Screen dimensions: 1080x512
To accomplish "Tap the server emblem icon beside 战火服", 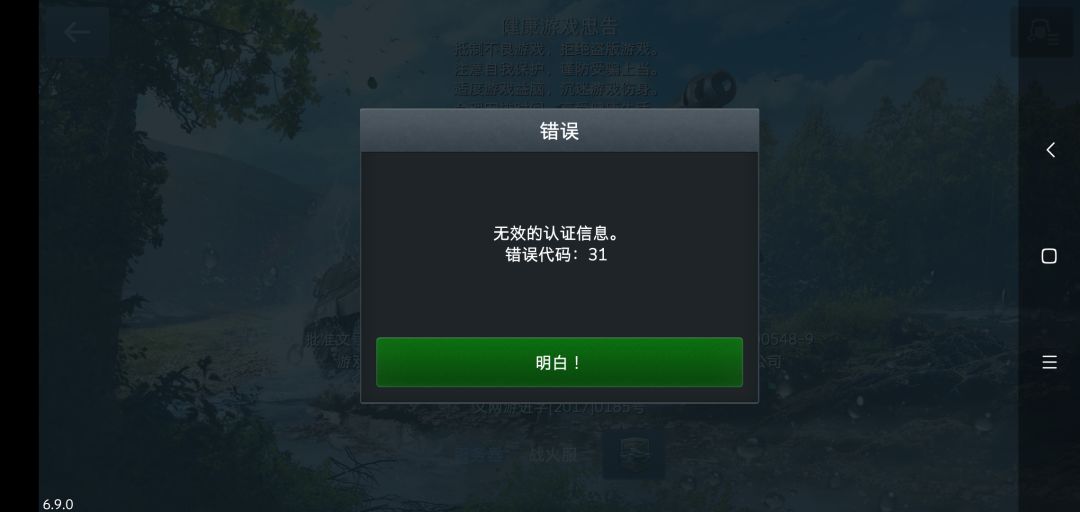I will [x=634, y=454].
